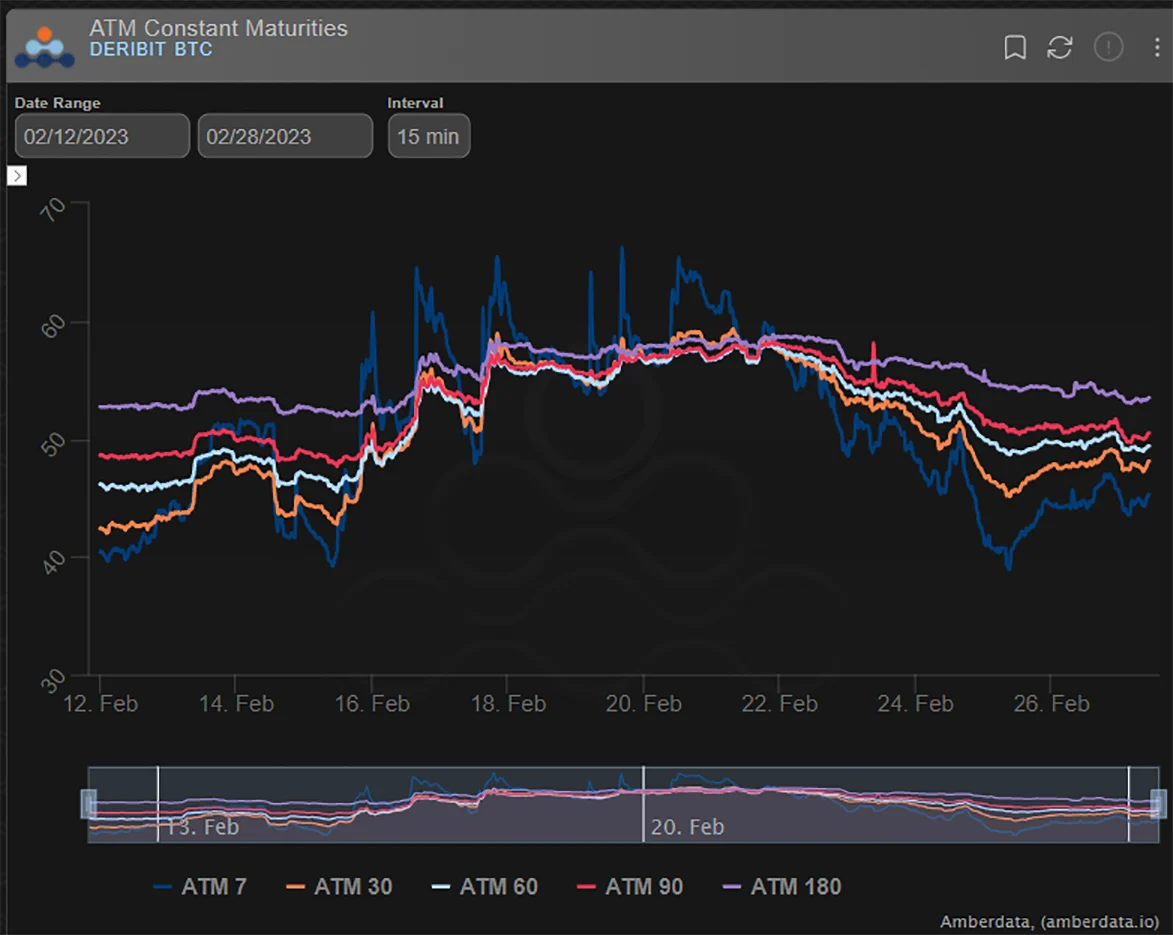This screenshot has height=935, width=1173.
Task: Click the 13. Feb marker in the navigator
Action: point(202,827)
